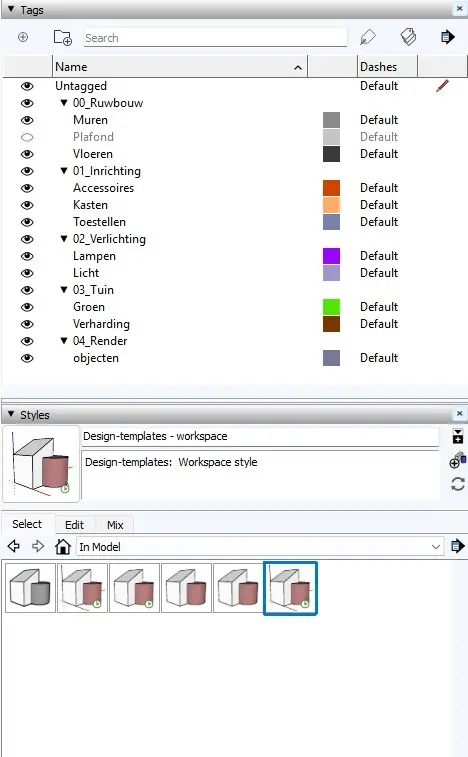The width and height of the screenshot is (468, 757).
Task: Switch to the Edit tab
Action: [74, 525]
